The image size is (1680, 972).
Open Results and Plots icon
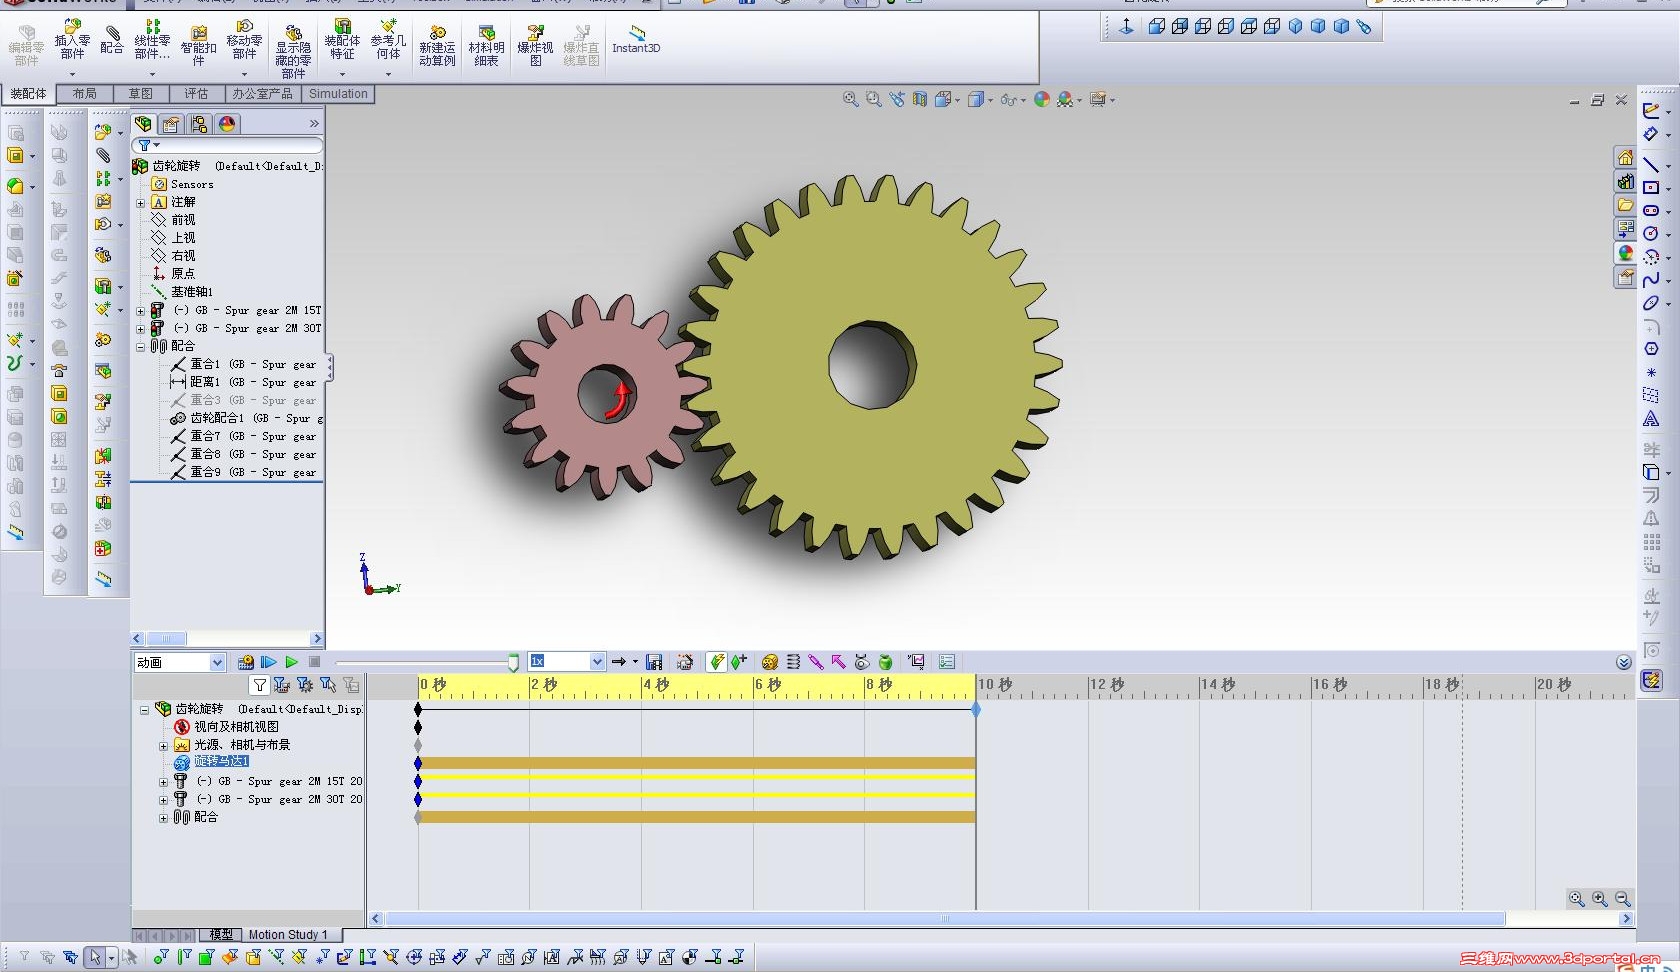click(916, 662)
